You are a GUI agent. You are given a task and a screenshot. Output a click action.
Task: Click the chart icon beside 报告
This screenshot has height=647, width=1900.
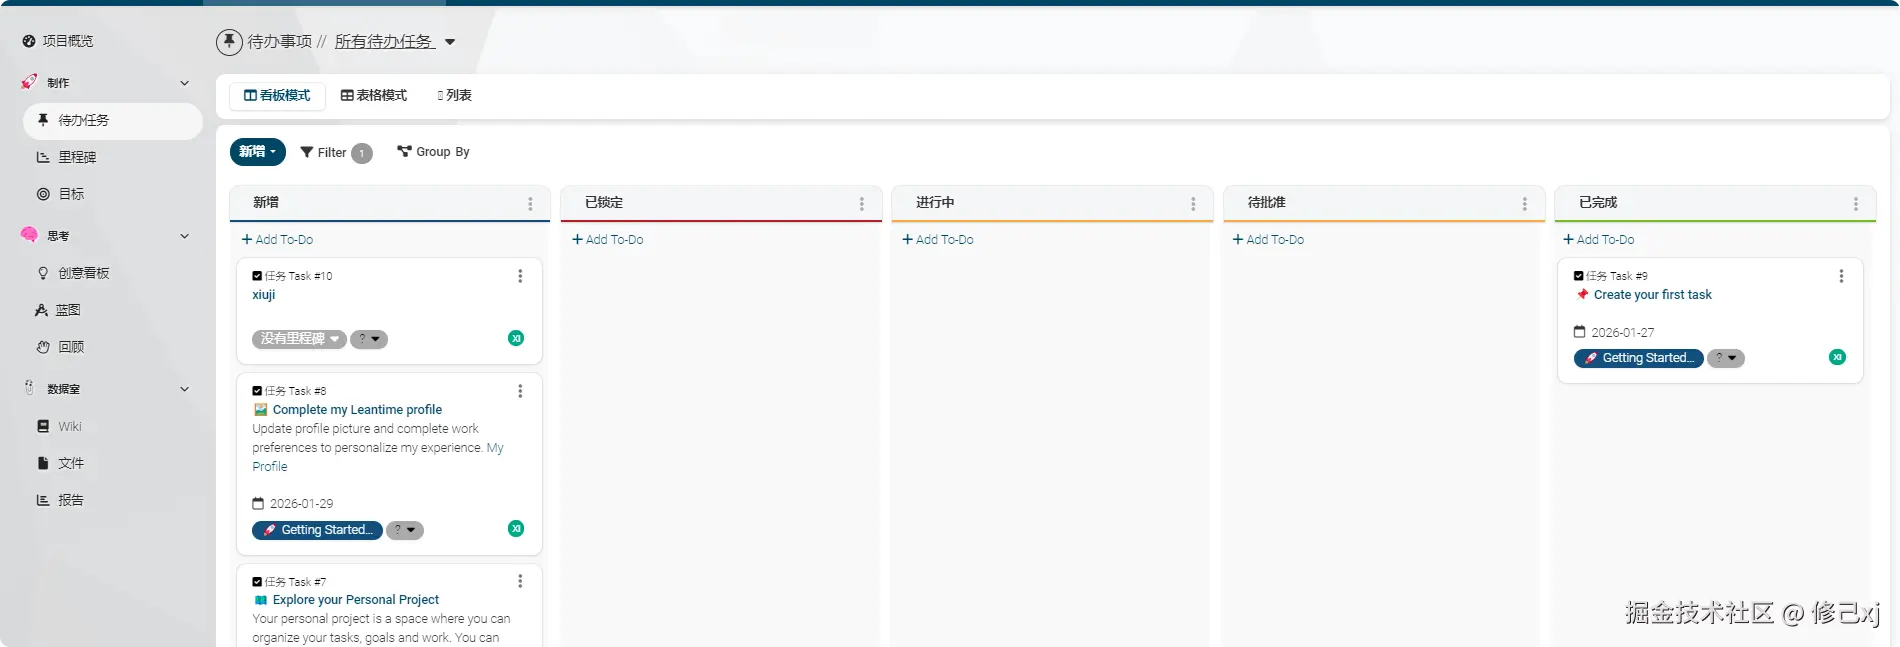(43, 500)
